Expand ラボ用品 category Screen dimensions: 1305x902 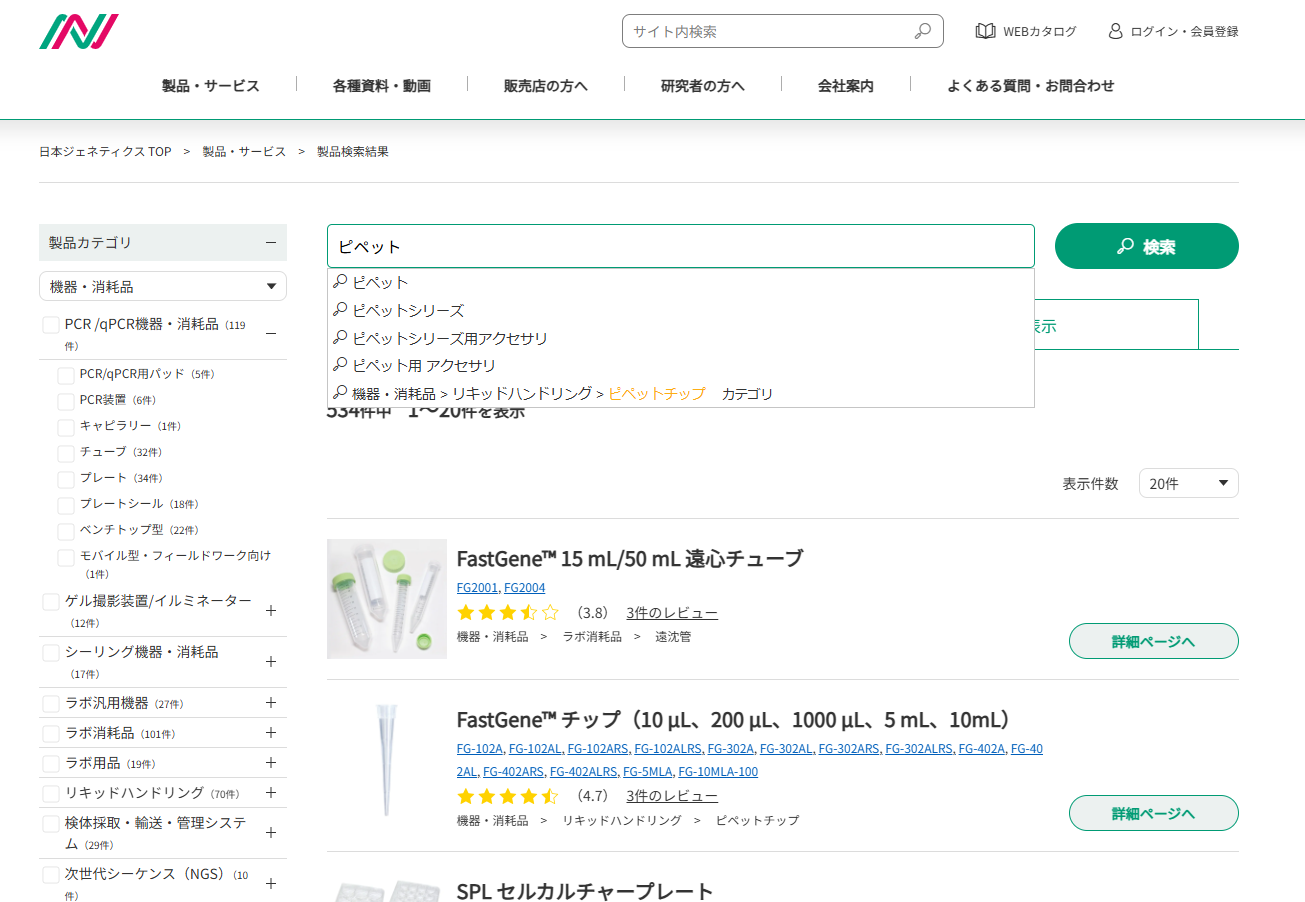click(x=270, y=763)
